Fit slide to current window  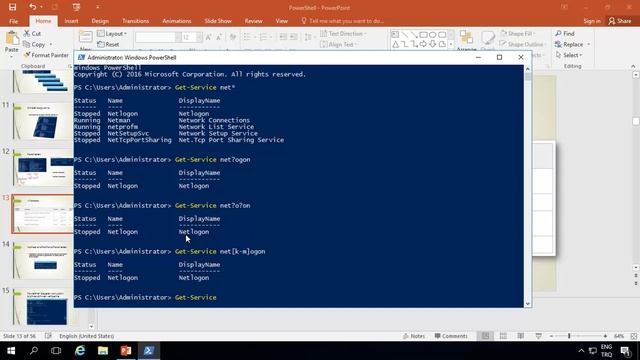coord(633,336)
